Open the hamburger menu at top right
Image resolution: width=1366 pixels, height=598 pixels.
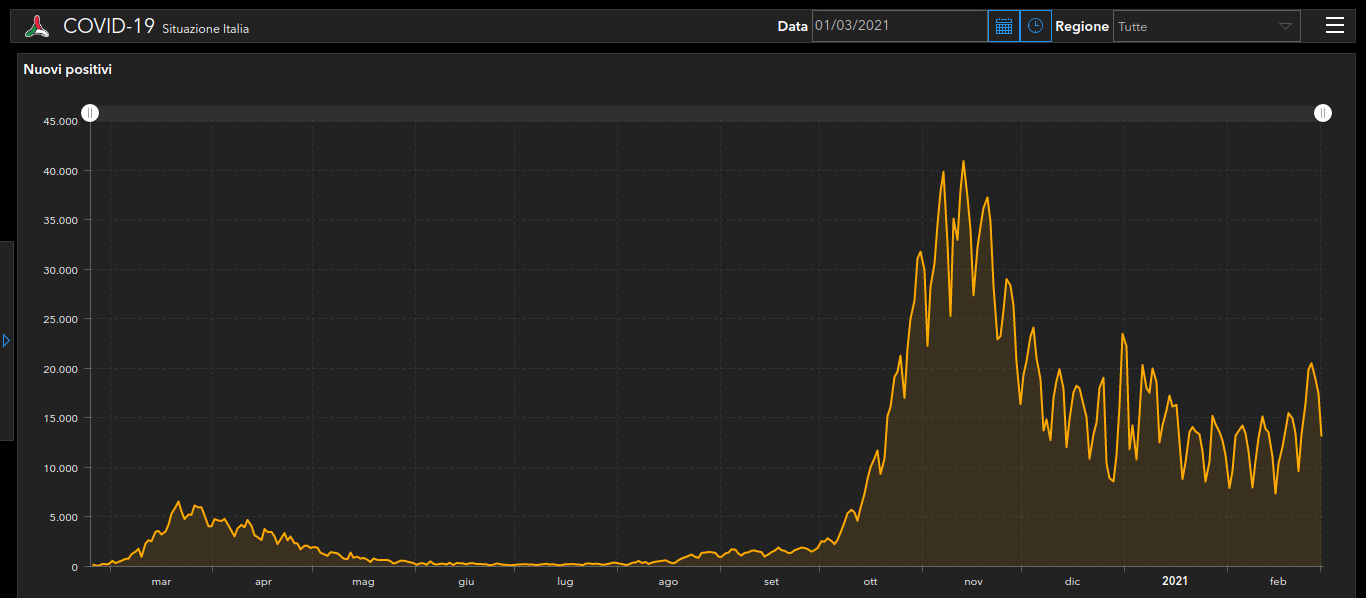click(1334, 26)
